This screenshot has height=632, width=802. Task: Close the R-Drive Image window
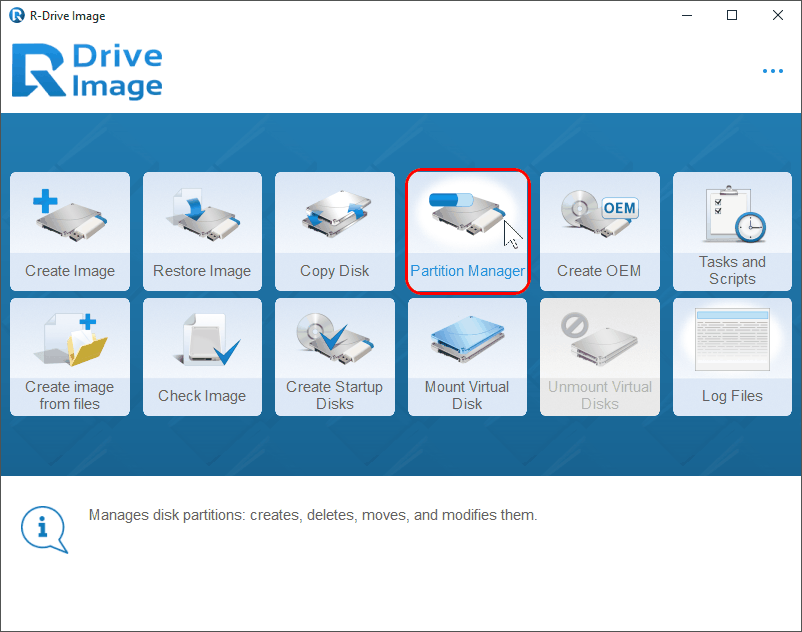pos(777,15)
